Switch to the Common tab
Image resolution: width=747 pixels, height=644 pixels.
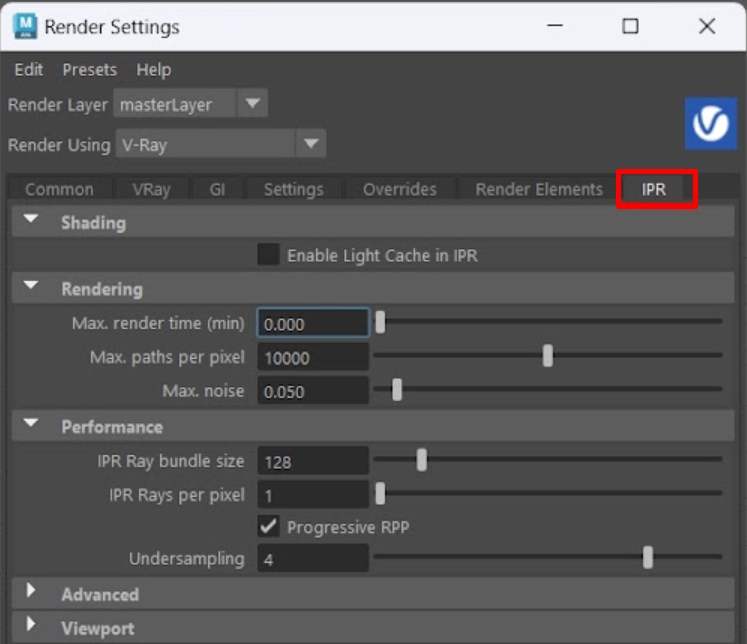click(x=59, y=189)
